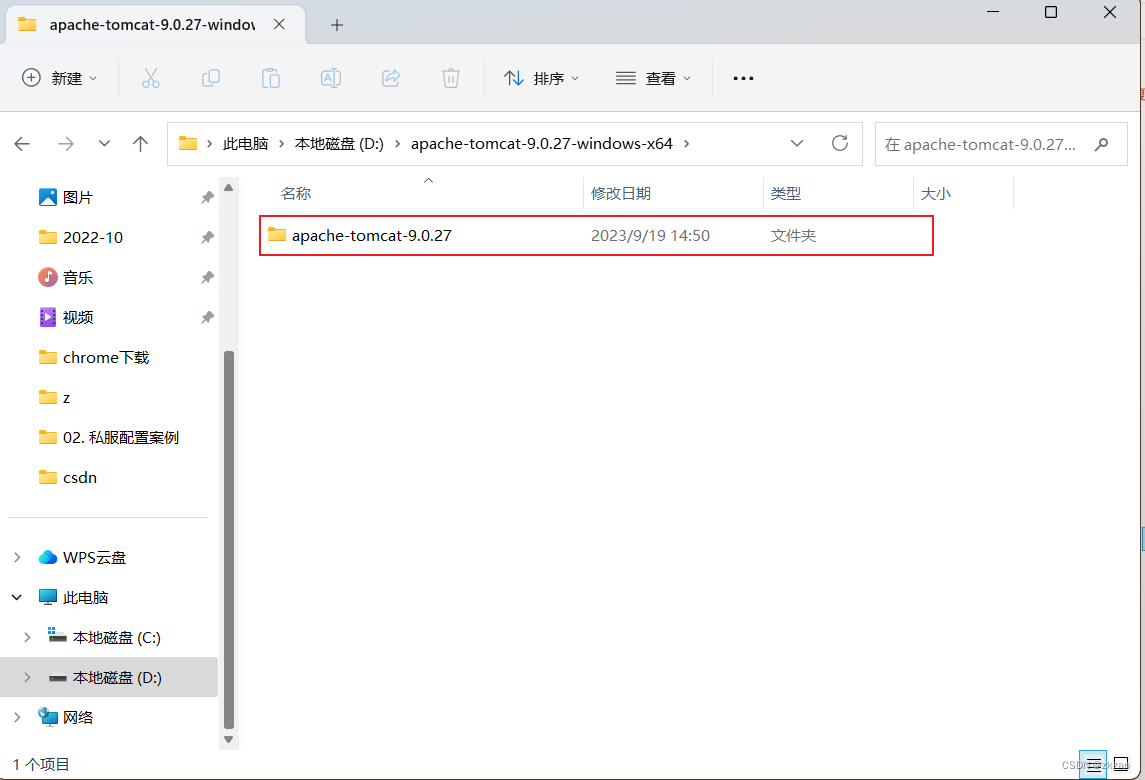Click the Rename icon in toolbar
This screenshot has width=1145, height=780.
click(x=331, y=78)
